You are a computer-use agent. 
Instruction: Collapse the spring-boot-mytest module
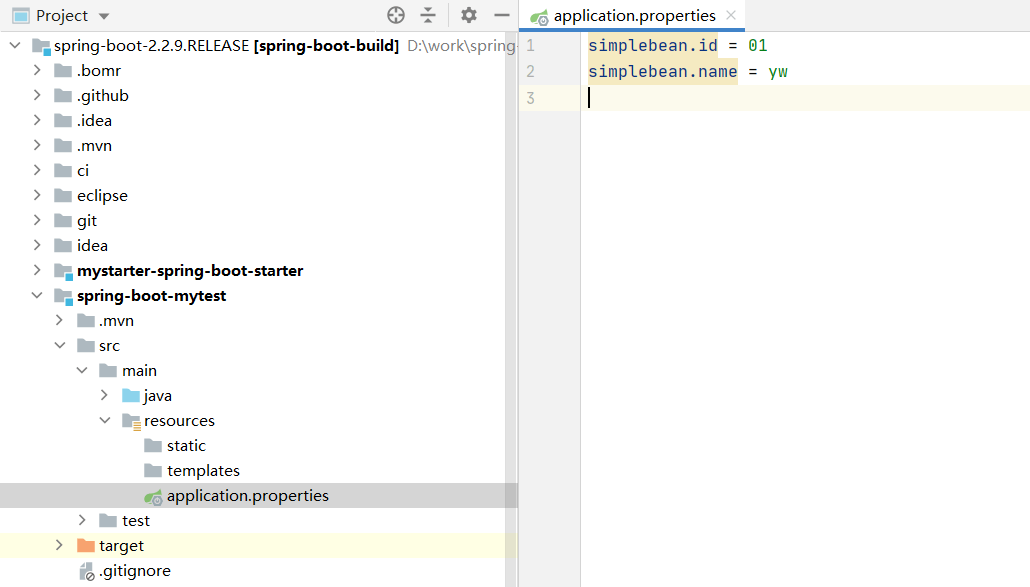point(37,296)
